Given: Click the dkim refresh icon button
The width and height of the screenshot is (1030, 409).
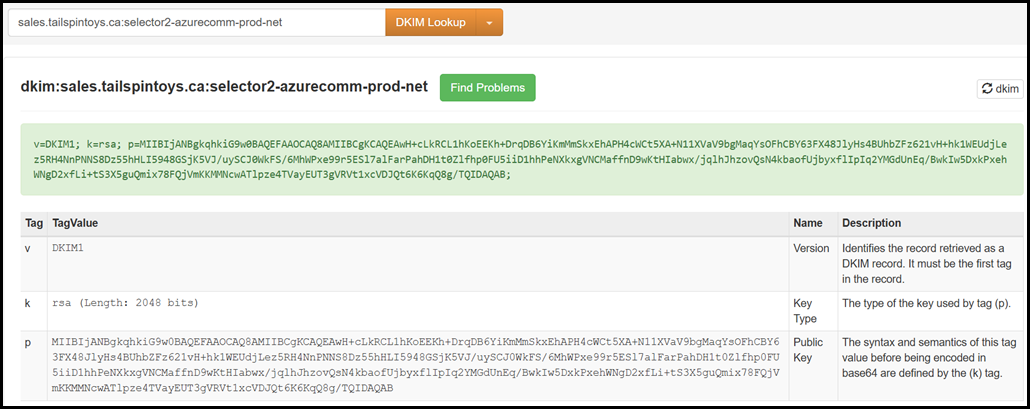Looking at the screenshot, I should coord(998,89).
